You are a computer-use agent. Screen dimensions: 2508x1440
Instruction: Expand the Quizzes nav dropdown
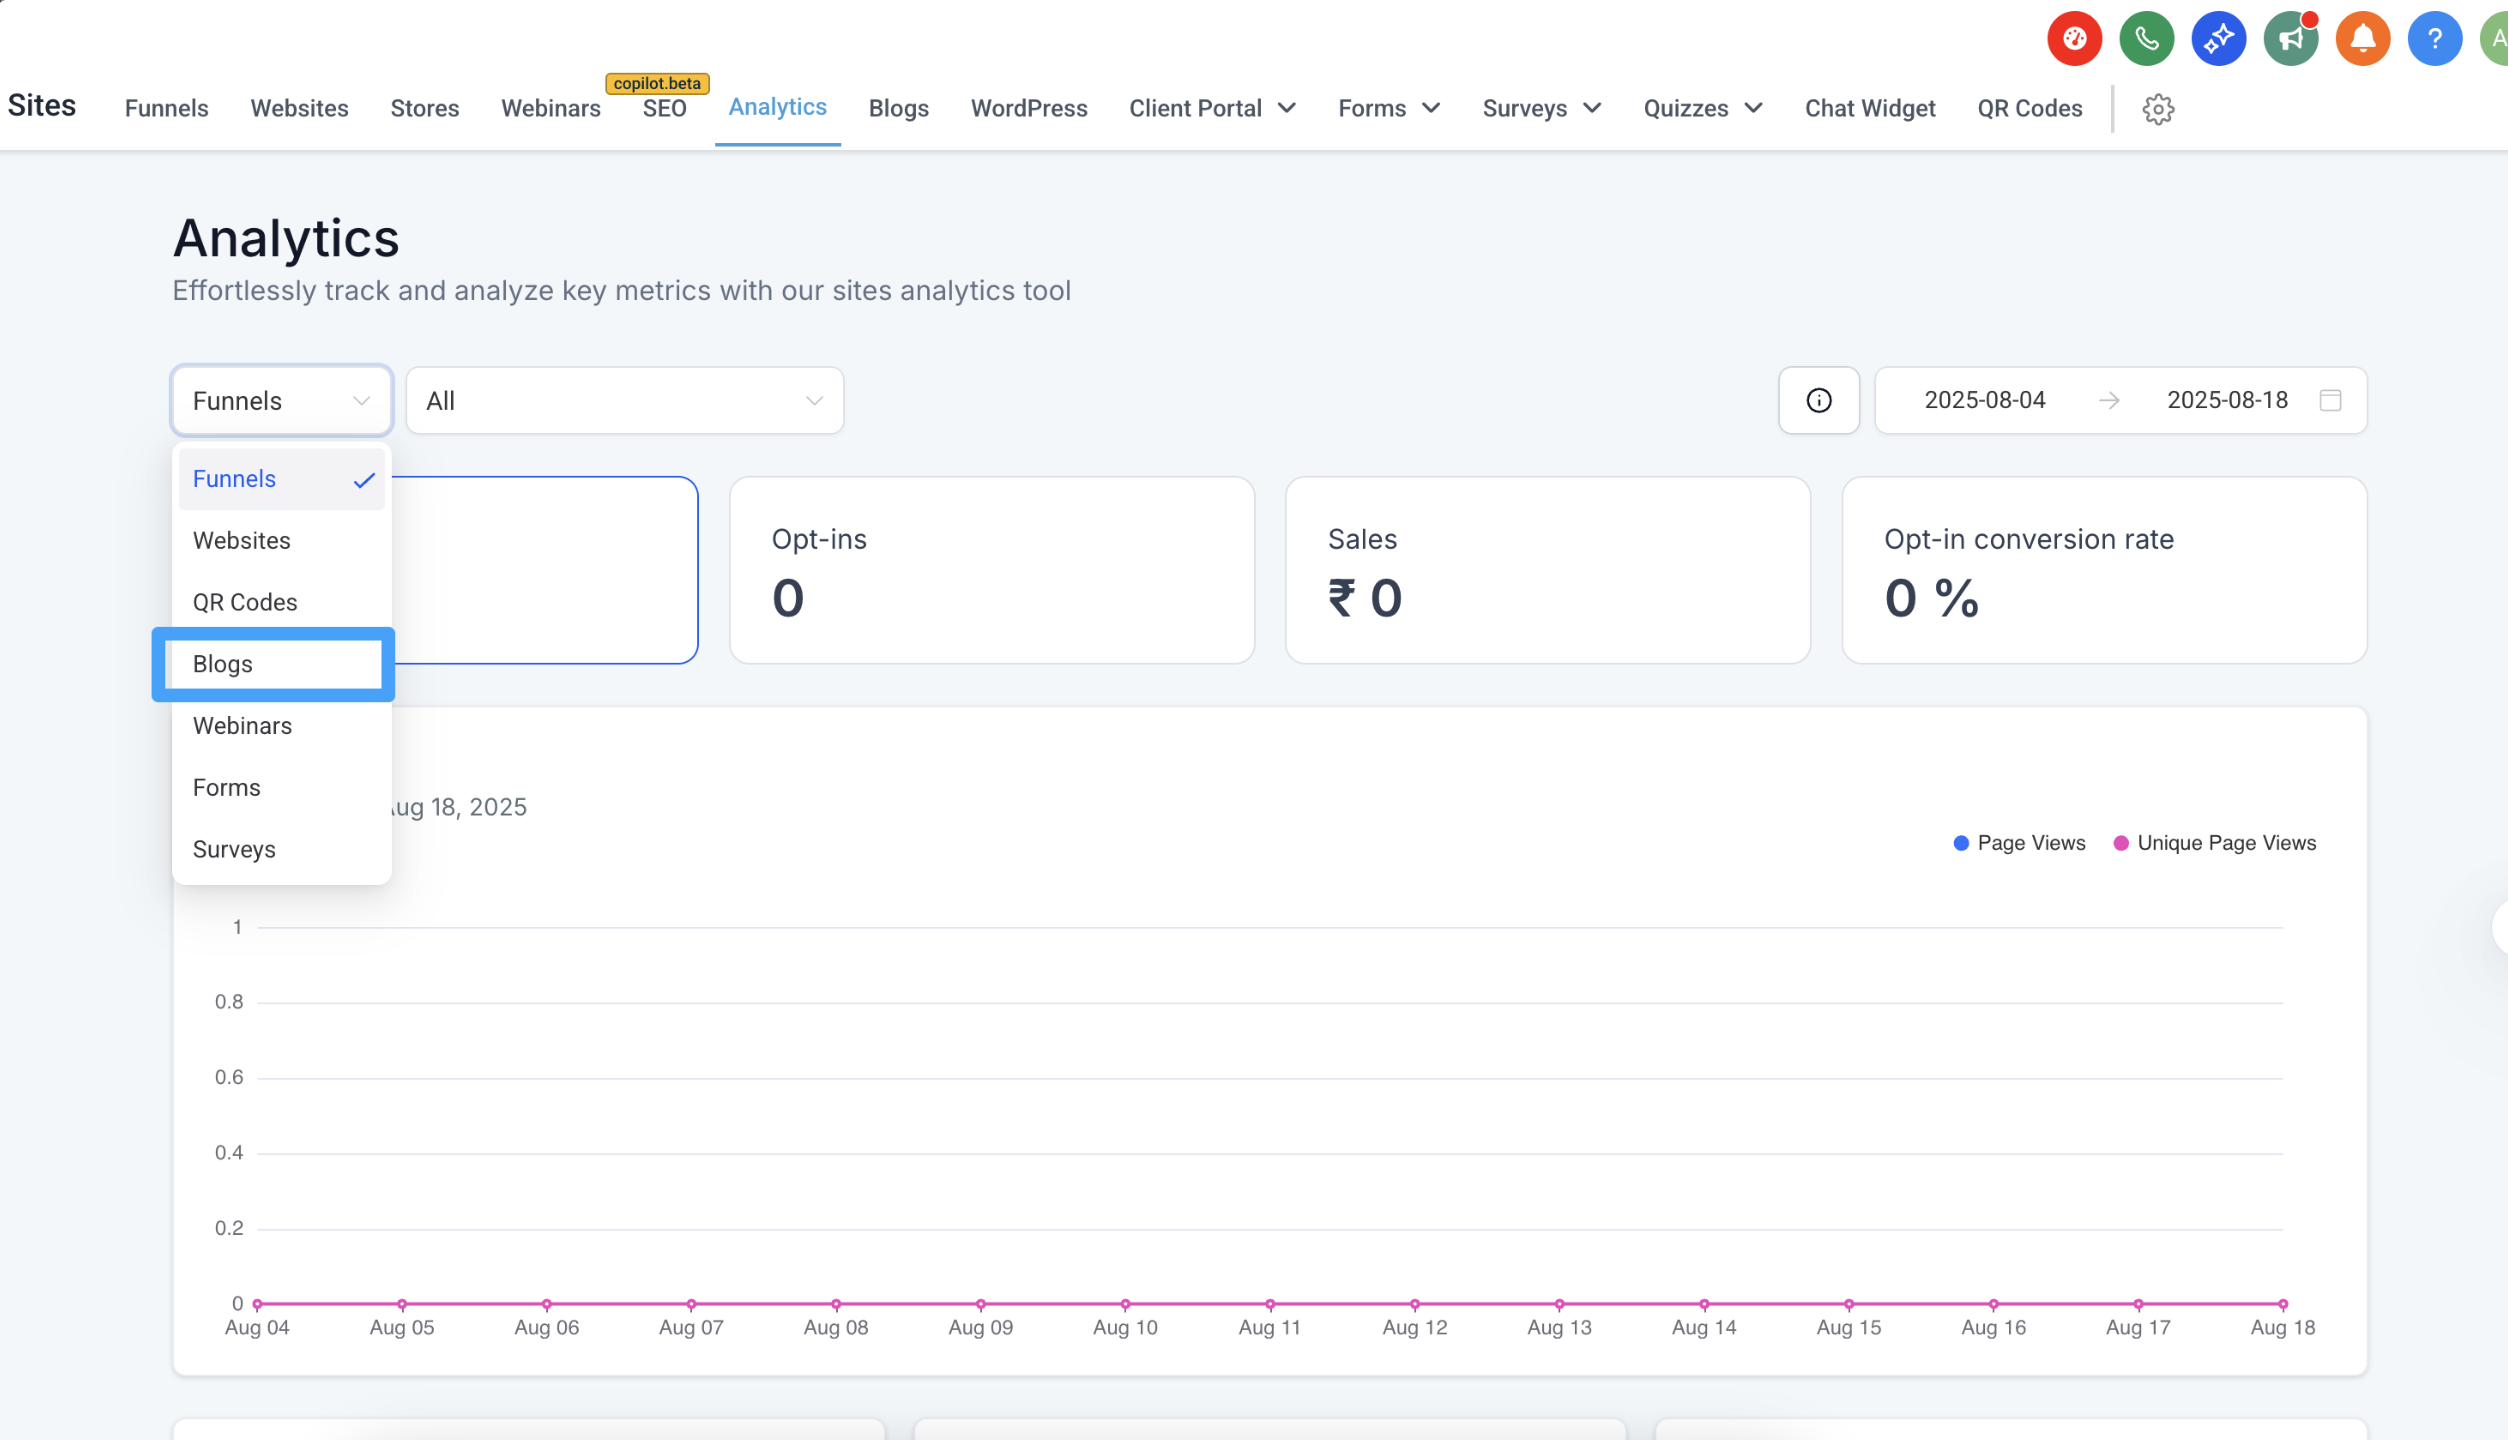tap(1702, 109)
